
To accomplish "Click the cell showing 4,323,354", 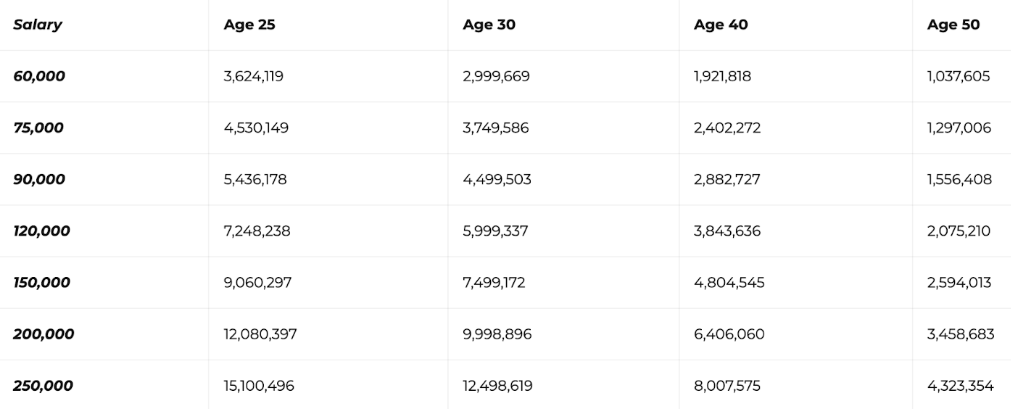I will click(x=961, y=385).
